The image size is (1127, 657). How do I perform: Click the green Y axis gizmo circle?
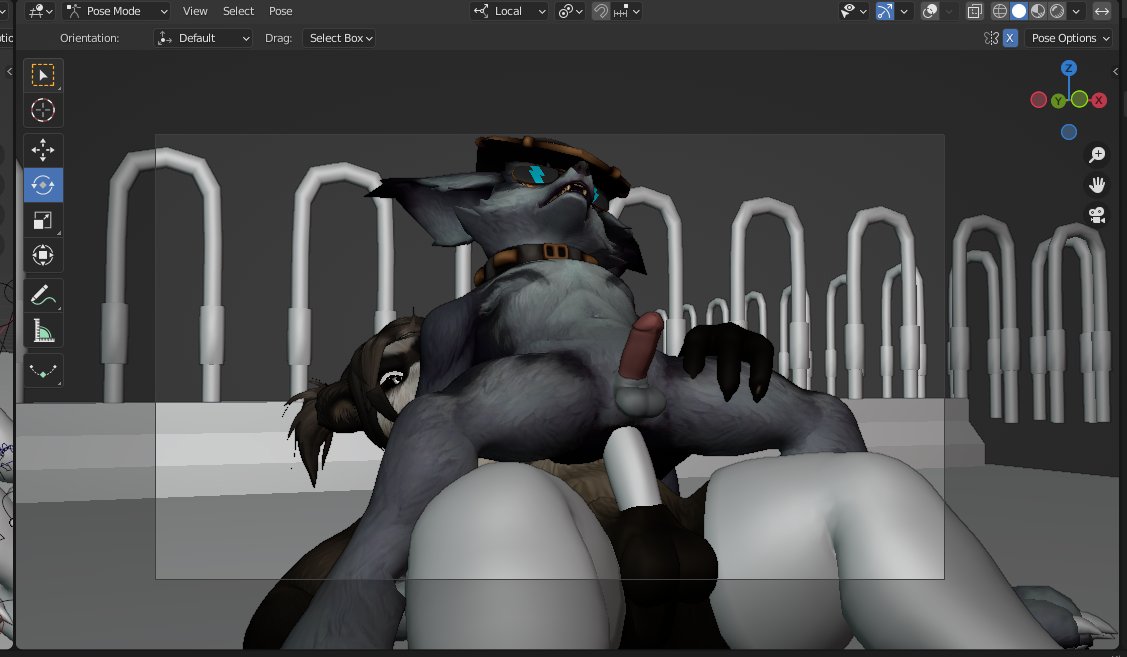[x=1058, y=101]
